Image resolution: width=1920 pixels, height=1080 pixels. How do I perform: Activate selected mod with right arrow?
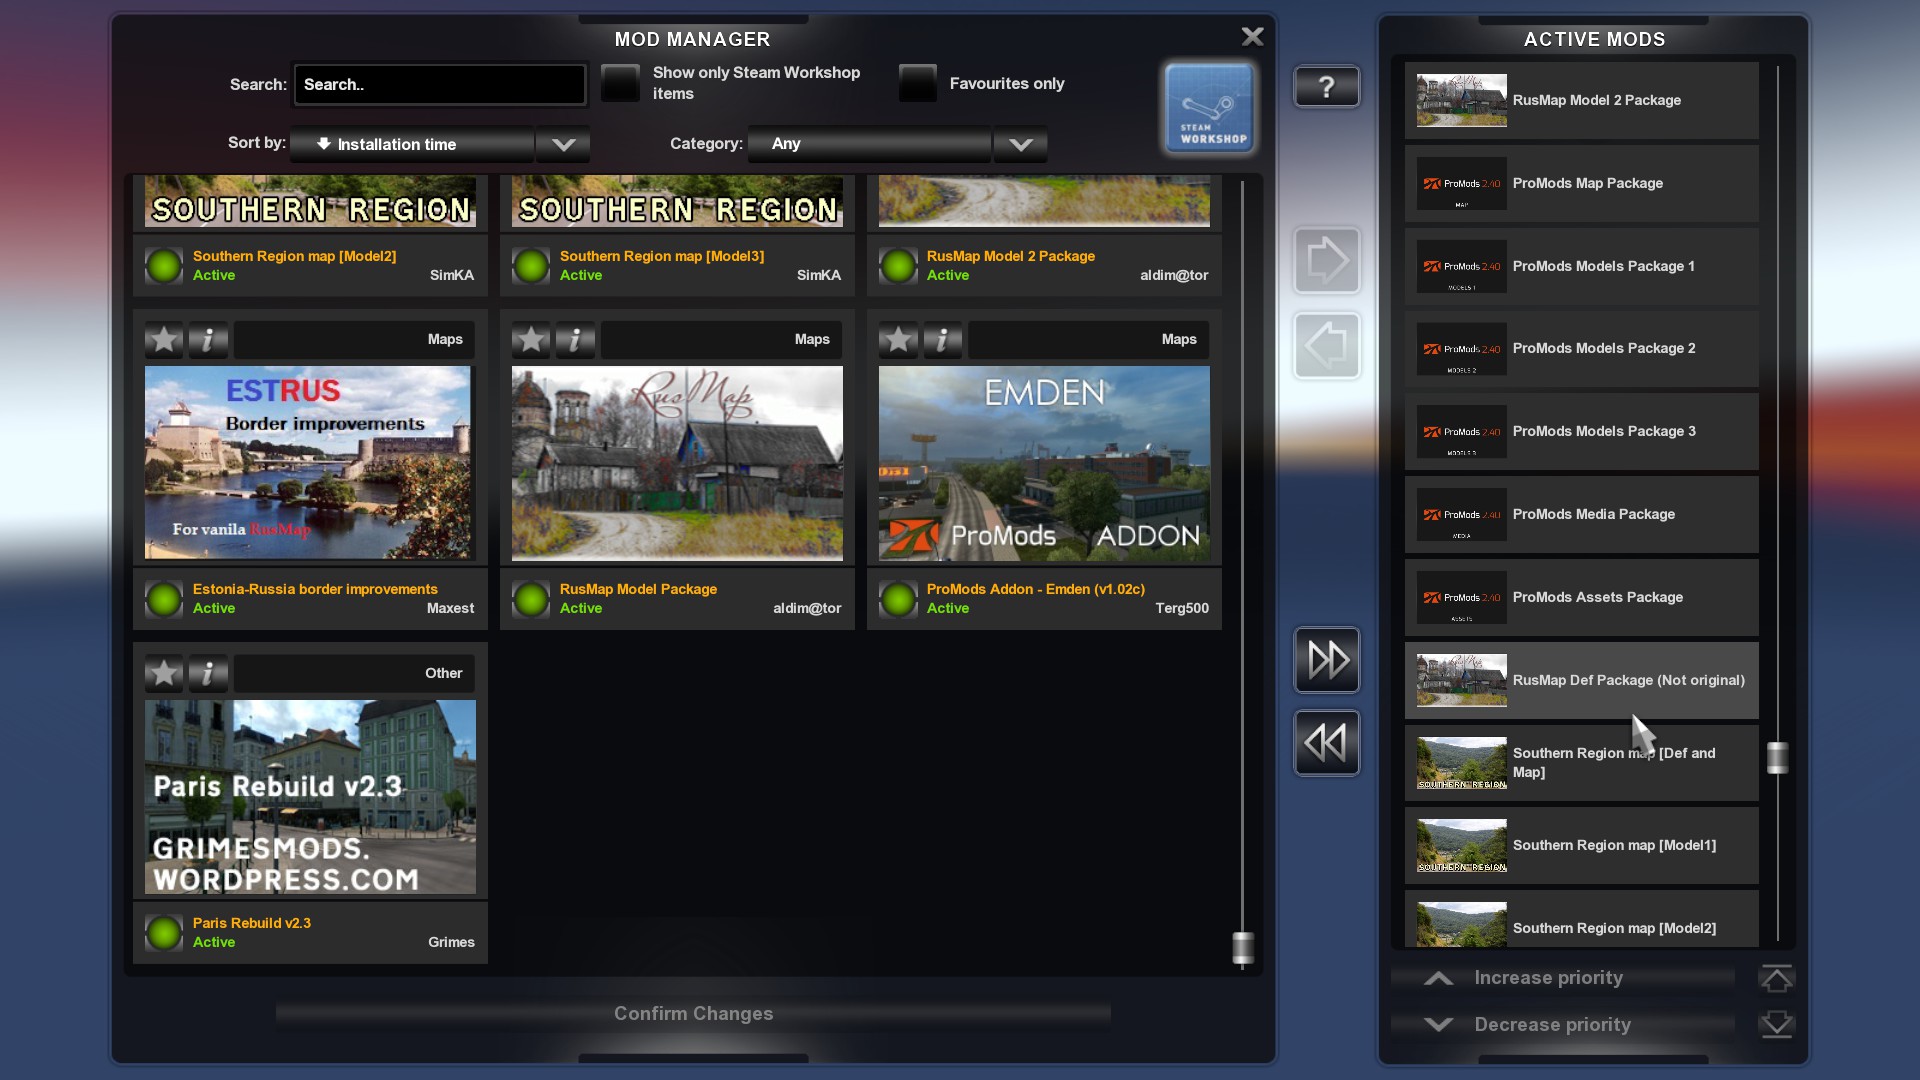click(x=1326, y=260)
